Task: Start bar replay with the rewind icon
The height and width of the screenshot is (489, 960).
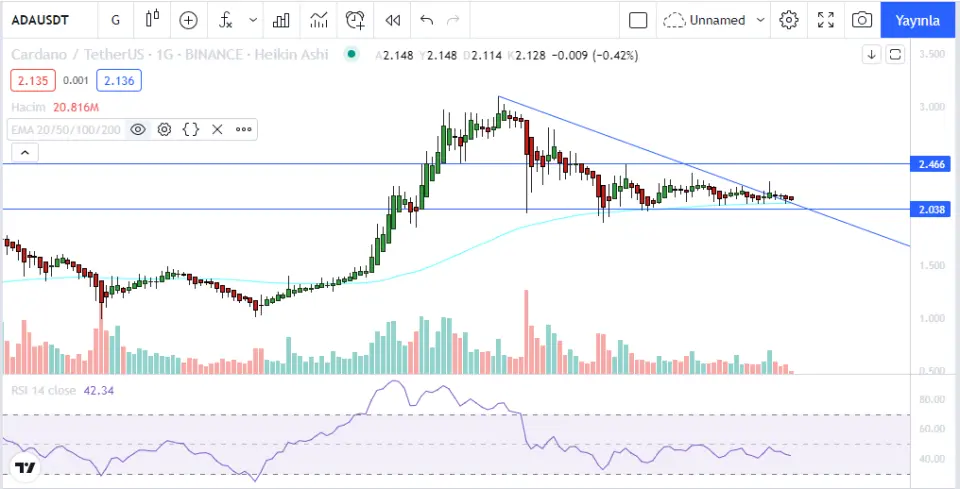Action: (x=393, y=19)
